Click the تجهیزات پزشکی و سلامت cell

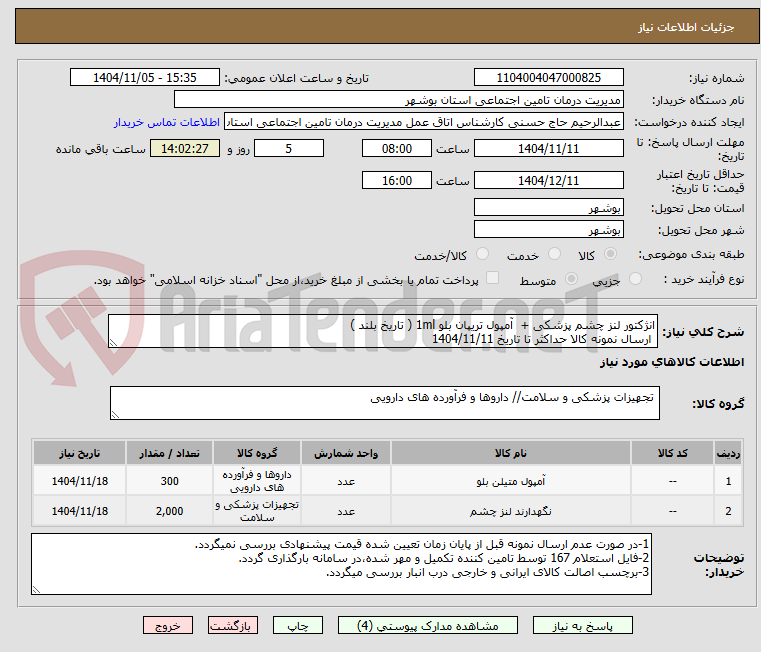pos(257,511)
